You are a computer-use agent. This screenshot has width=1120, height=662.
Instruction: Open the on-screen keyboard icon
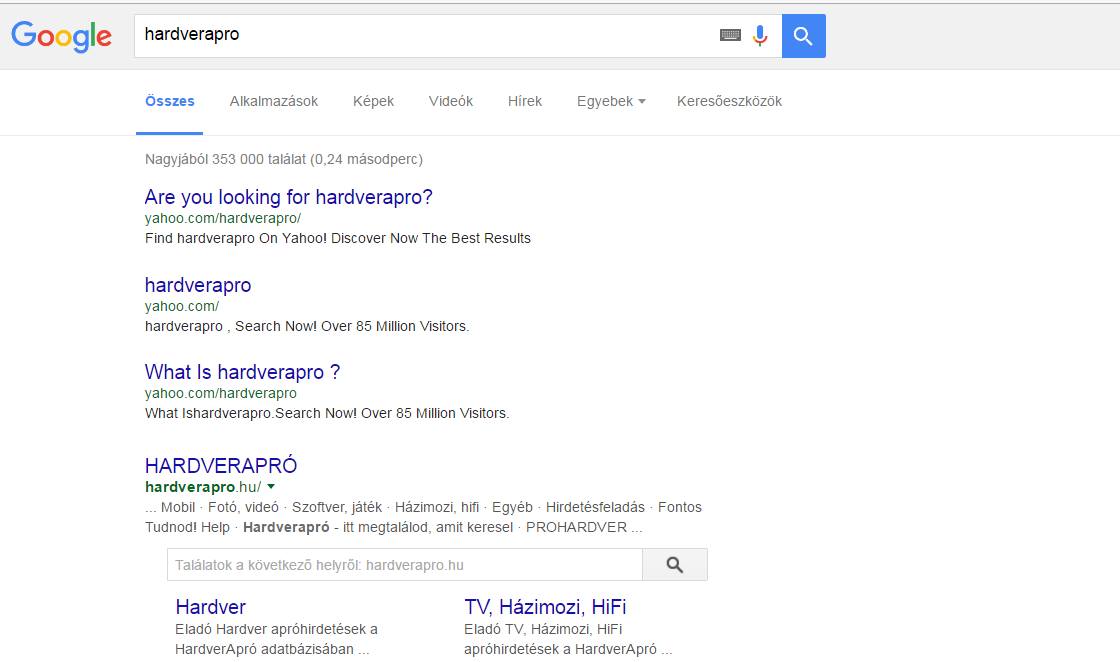tap(730, 35)
